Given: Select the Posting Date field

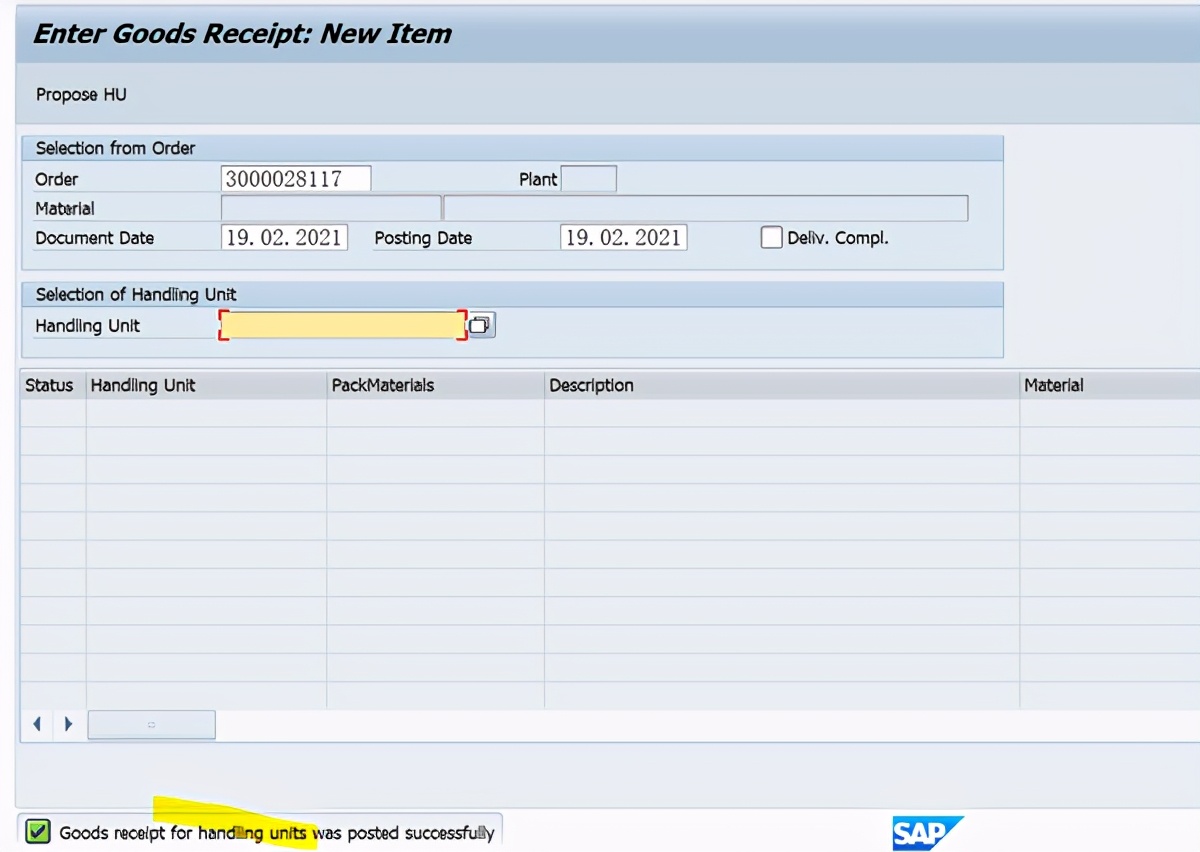Looking at the screenshot, I should (623, 238).
